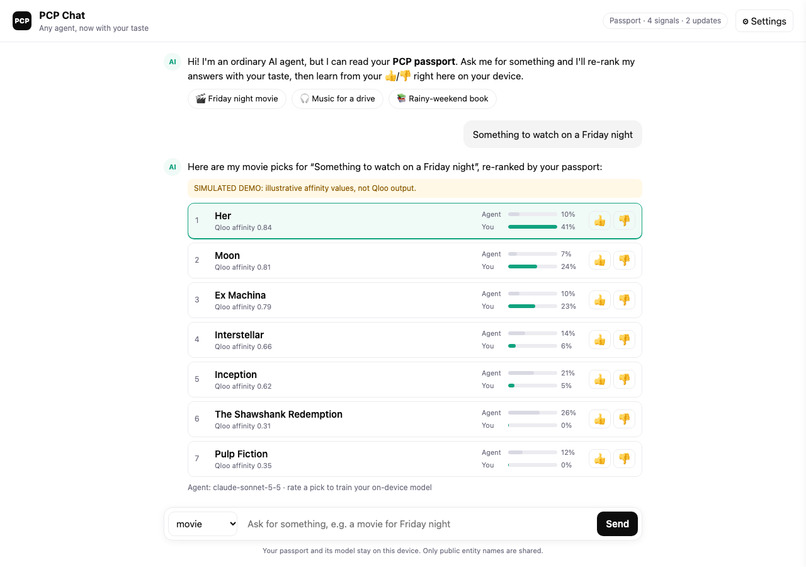
Task: Open Settings
Action: coord(764,21)
